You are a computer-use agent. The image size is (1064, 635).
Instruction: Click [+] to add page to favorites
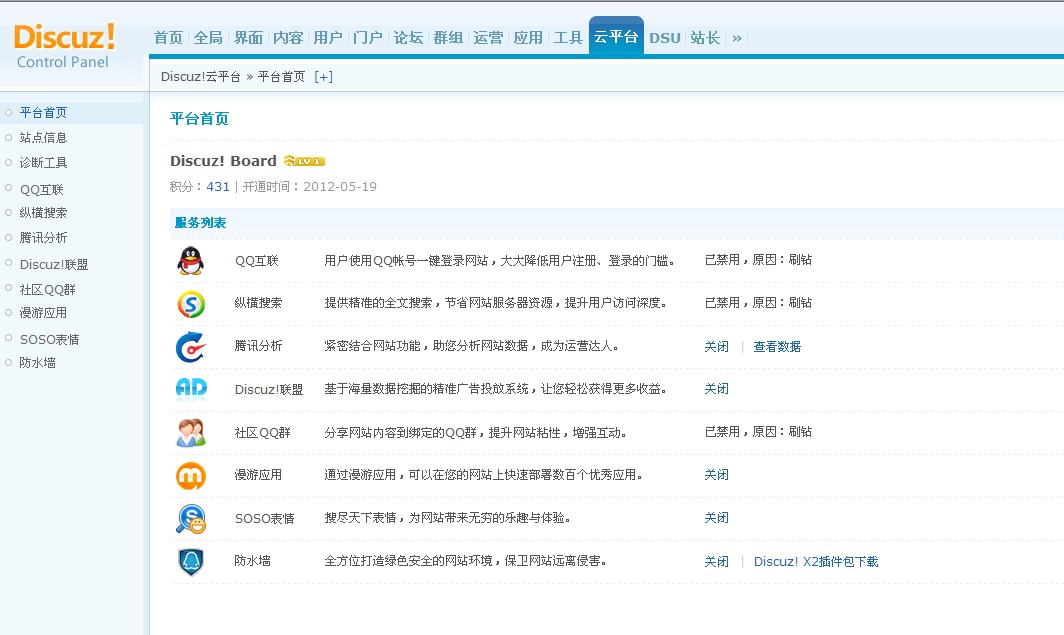click(x=324, y=77)
